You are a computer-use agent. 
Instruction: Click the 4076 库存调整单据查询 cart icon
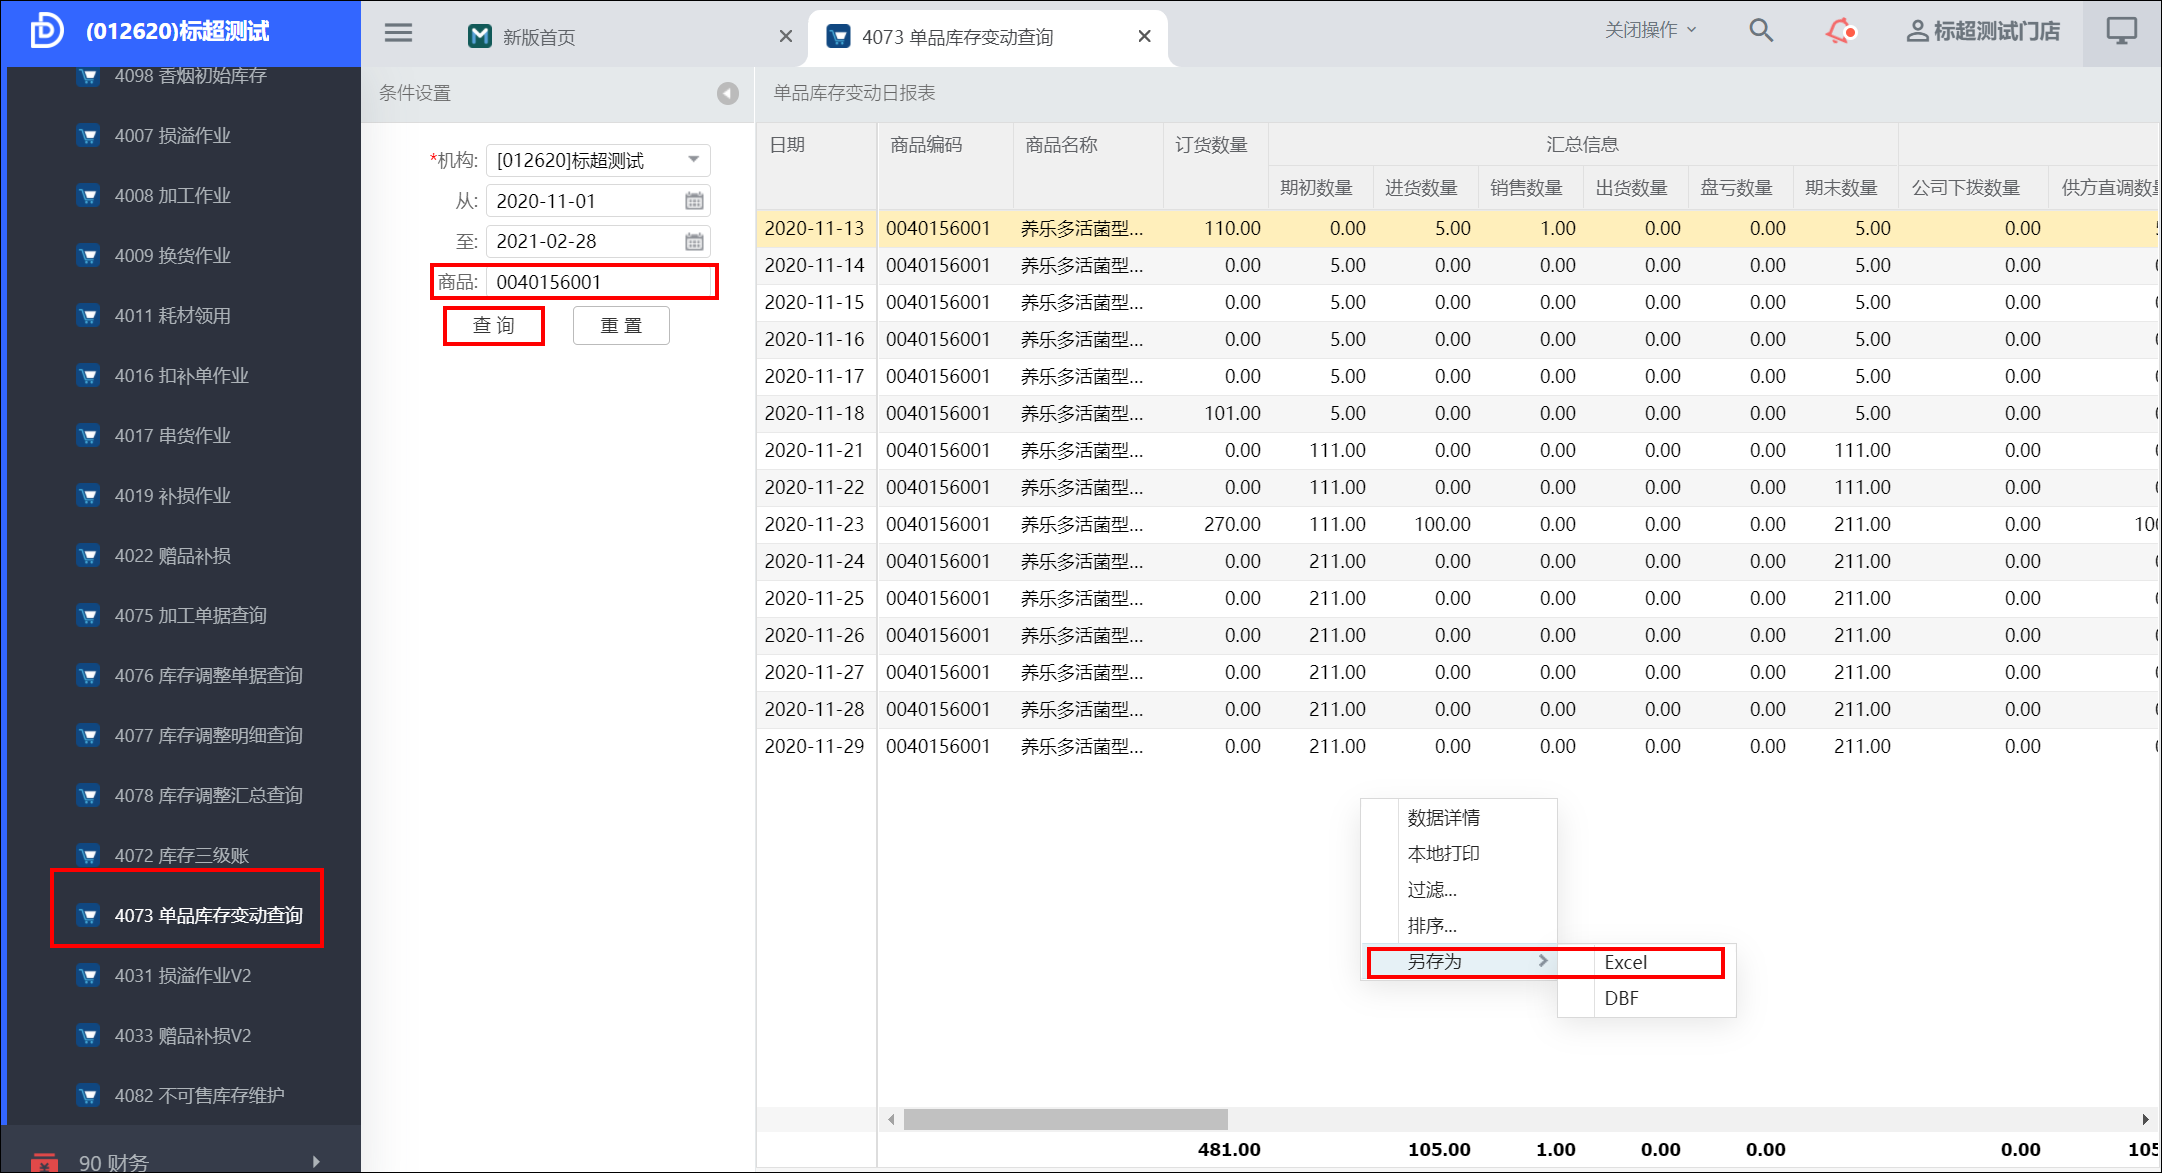pyautogui.click(x=89, y=676)
